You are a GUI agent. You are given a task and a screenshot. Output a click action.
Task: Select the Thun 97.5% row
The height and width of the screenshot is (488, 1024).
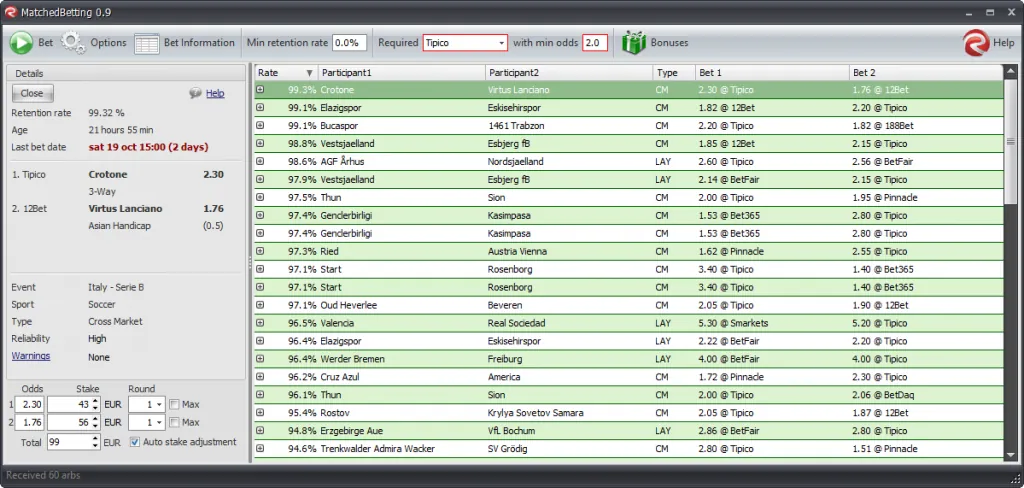(x=629, y=197)
